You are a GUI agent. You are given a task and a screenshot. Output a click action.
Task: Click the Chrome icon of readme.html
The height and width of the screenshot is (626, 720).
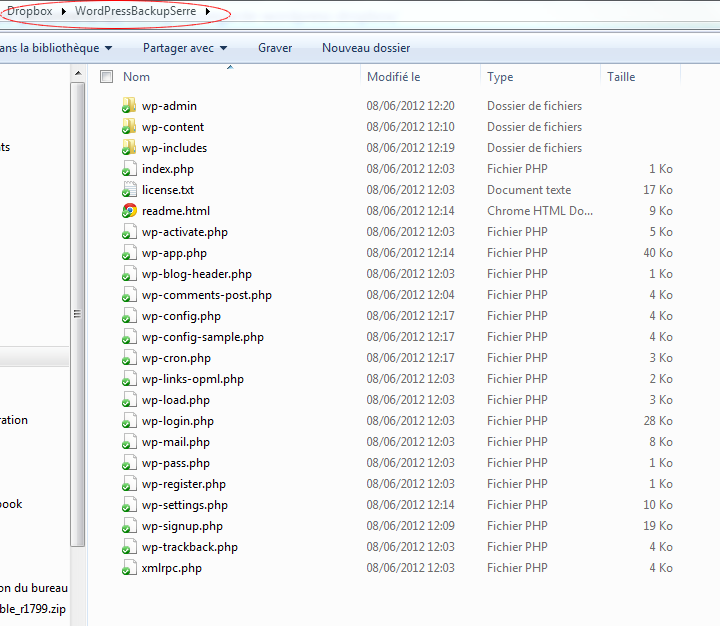(x=129, y=211)
